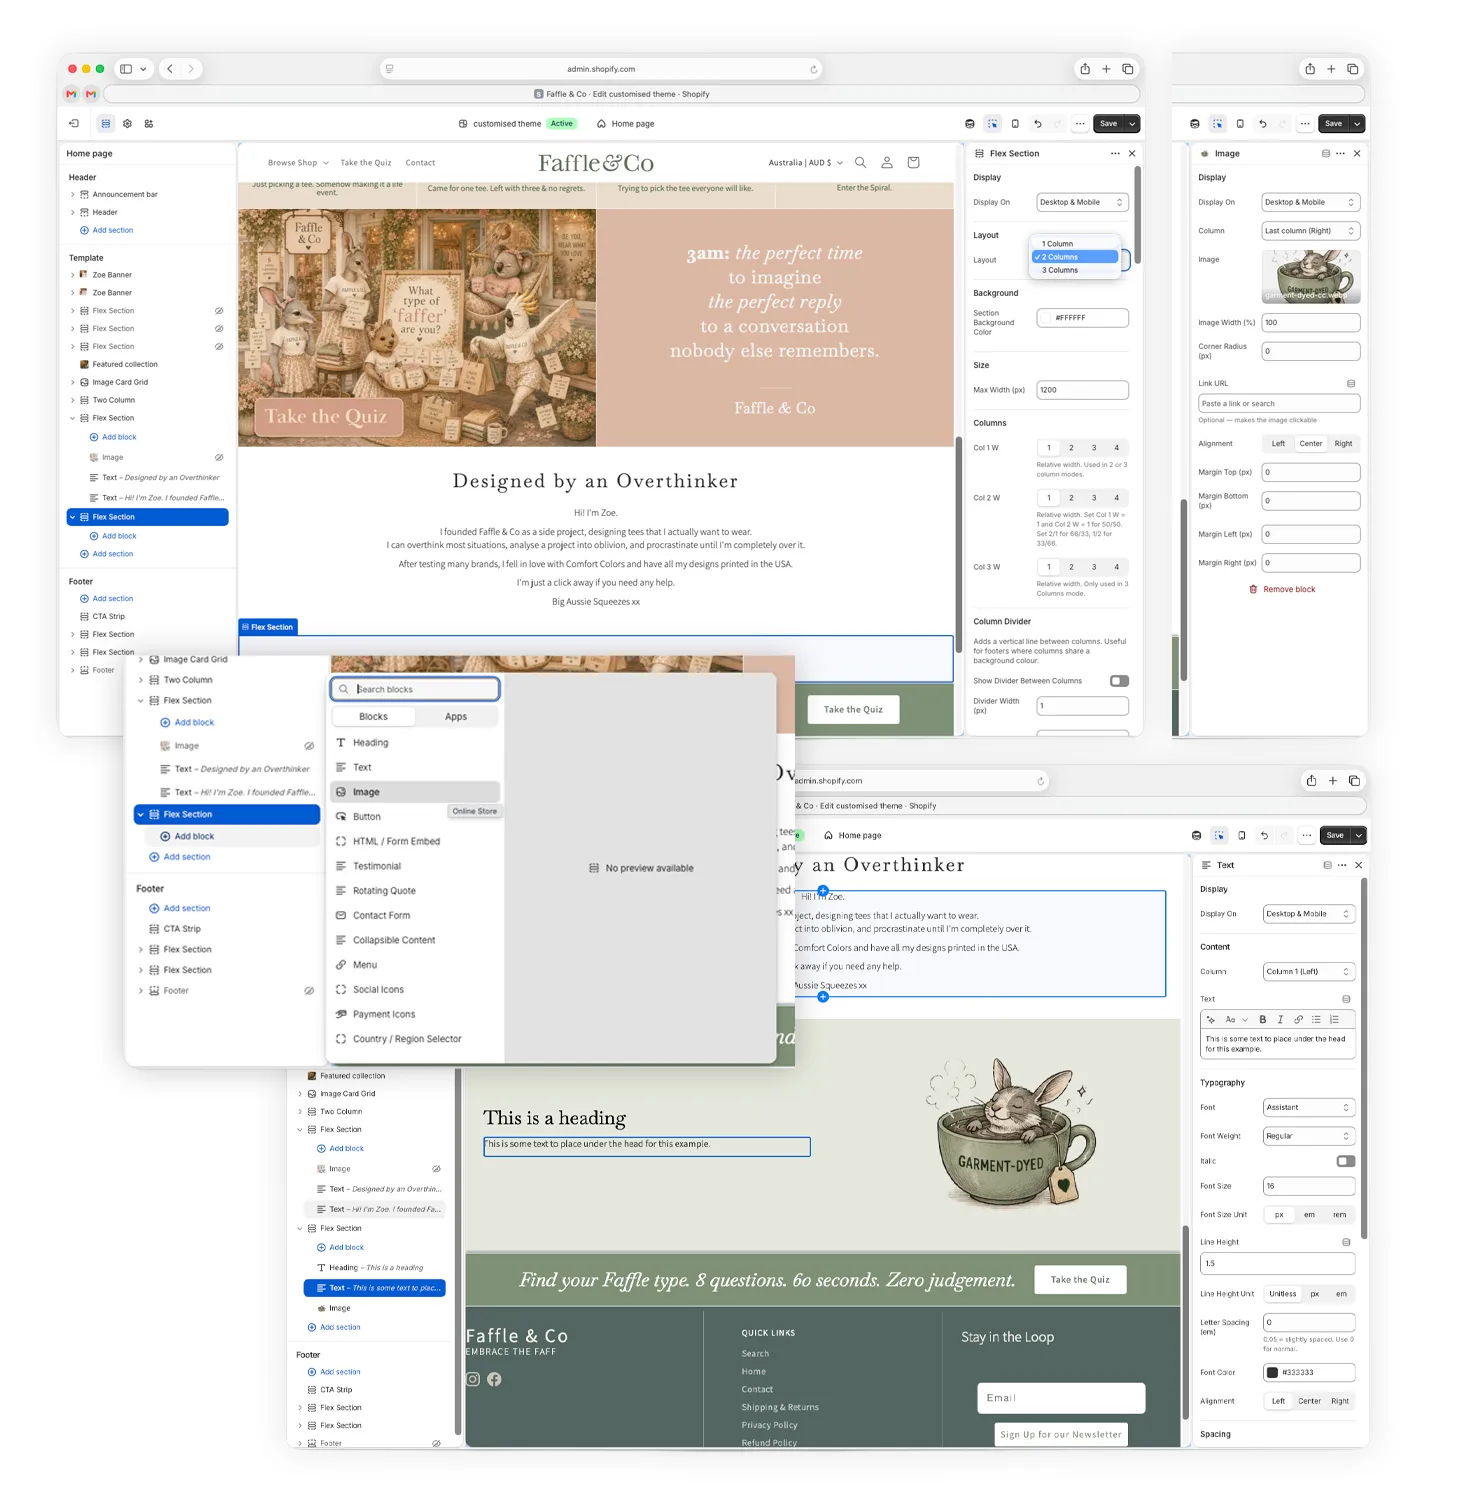Screen dimensions: 1468x1507
Task: Open the storefront cart icon
Action: click(913, 162)
